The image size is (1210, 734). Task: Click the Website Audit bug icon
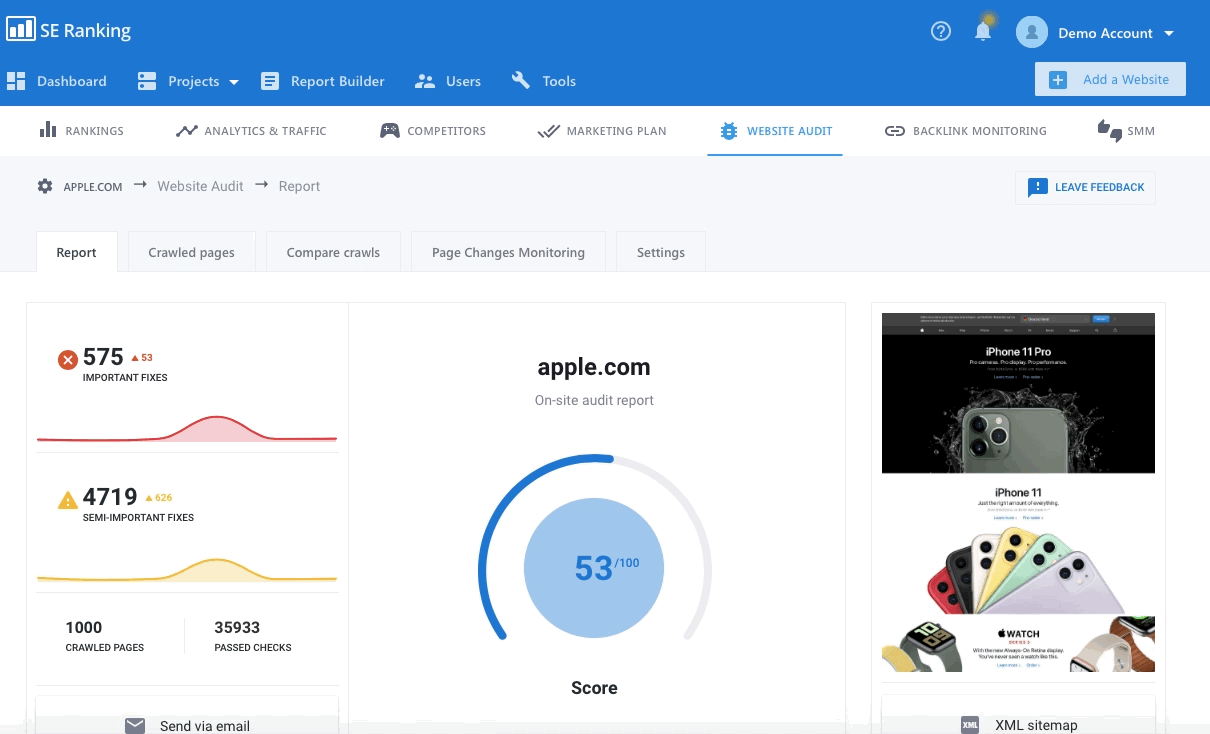pos(728,131)
